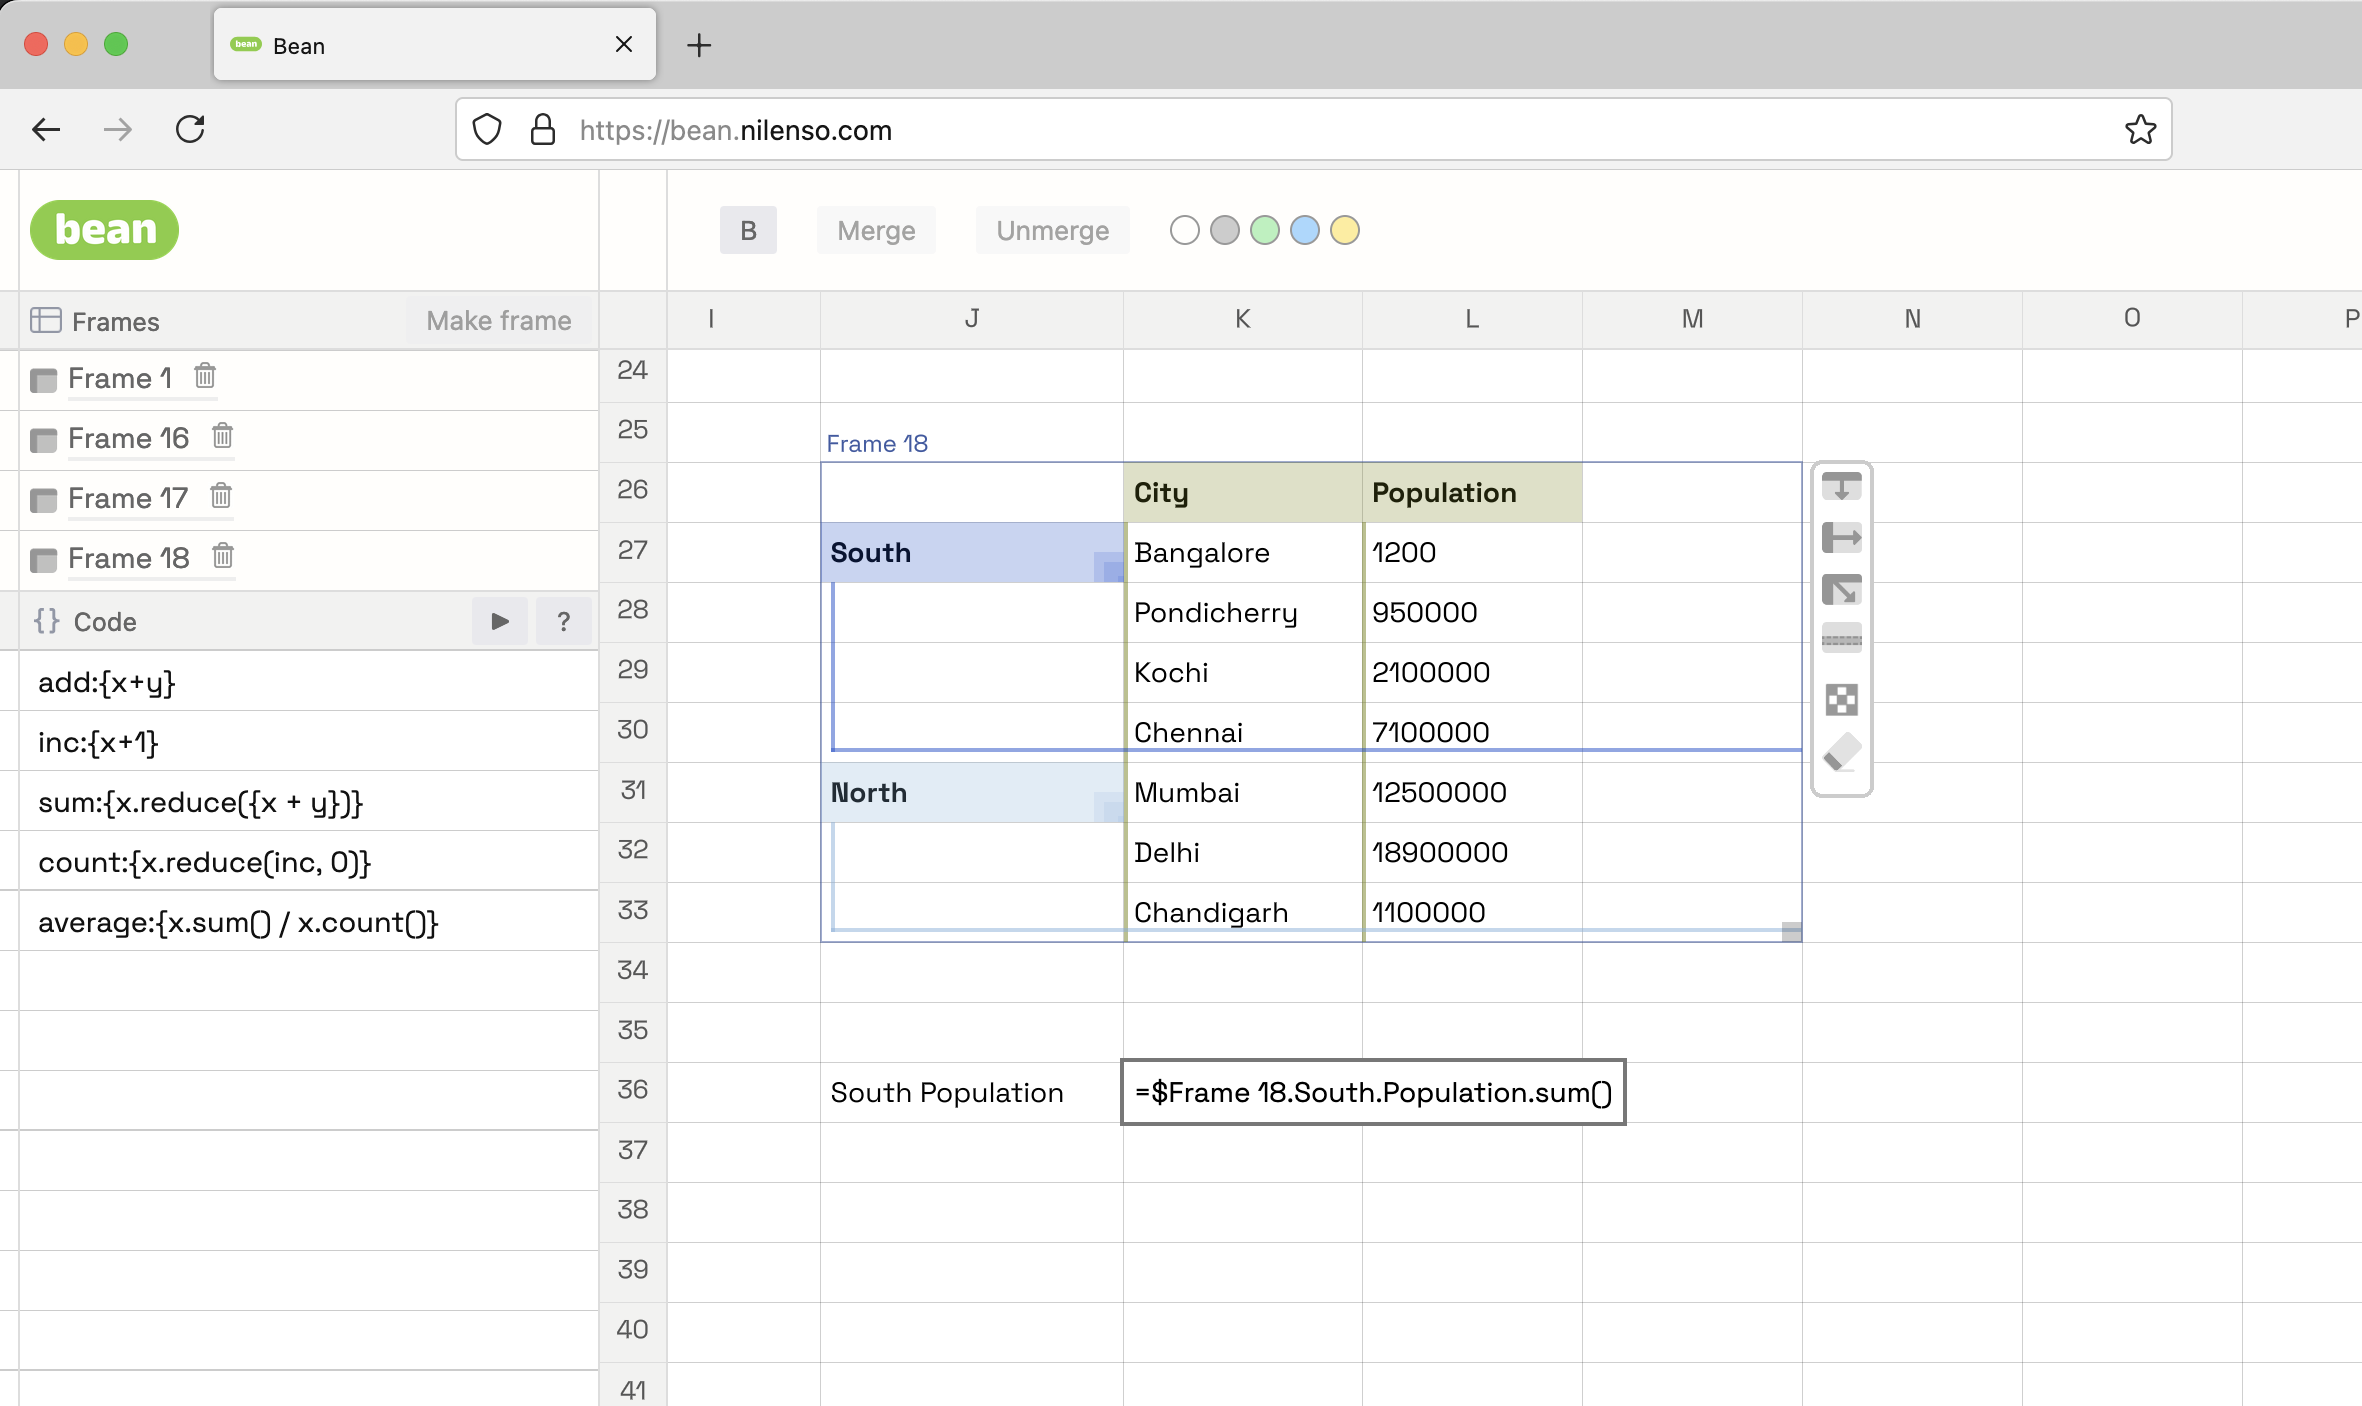The width and height of the screenshot is (2362, 1406).
Task: Open Frame 1 in the frames list
Action: tap(120, 378)
